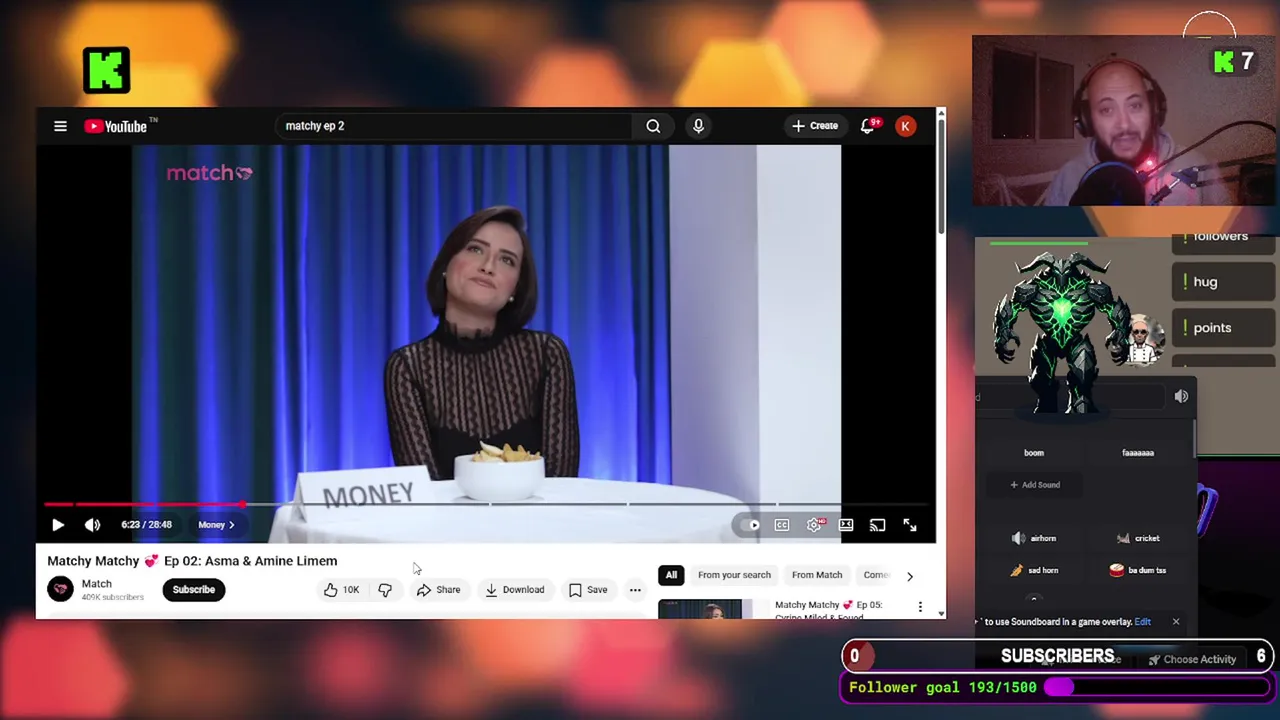Screen dimensions: 1280x720
Task: Run search with the magnifier icon
Action: click(653, 126)
